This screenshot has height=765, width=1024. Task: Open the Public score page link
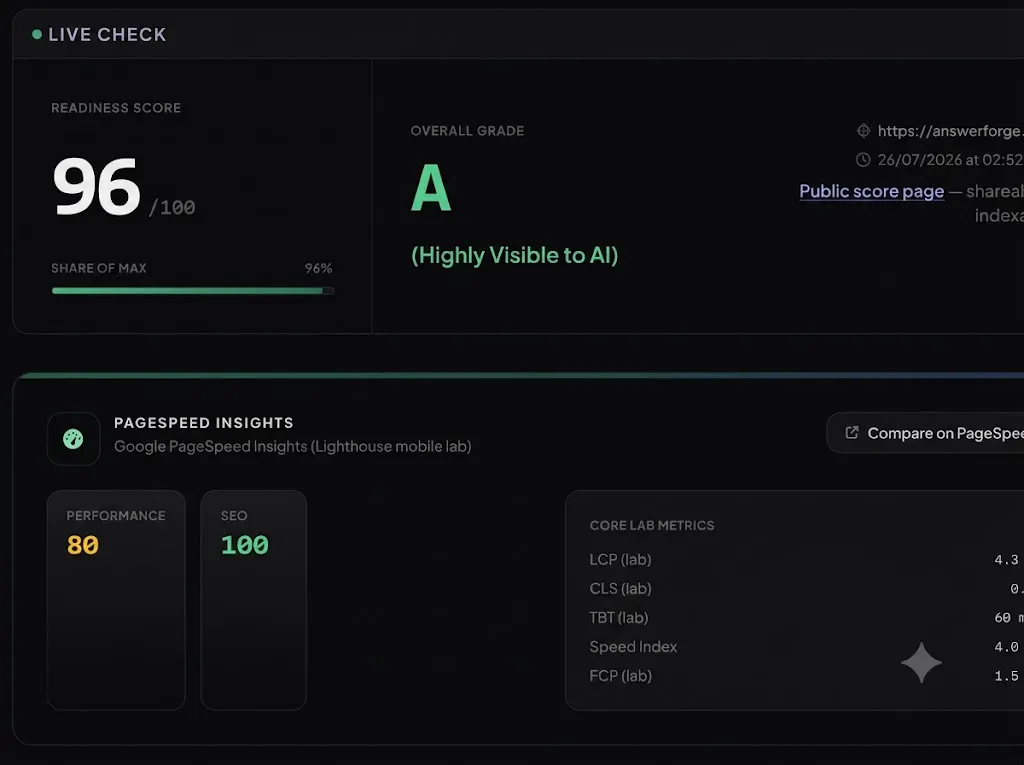(871, 191)
